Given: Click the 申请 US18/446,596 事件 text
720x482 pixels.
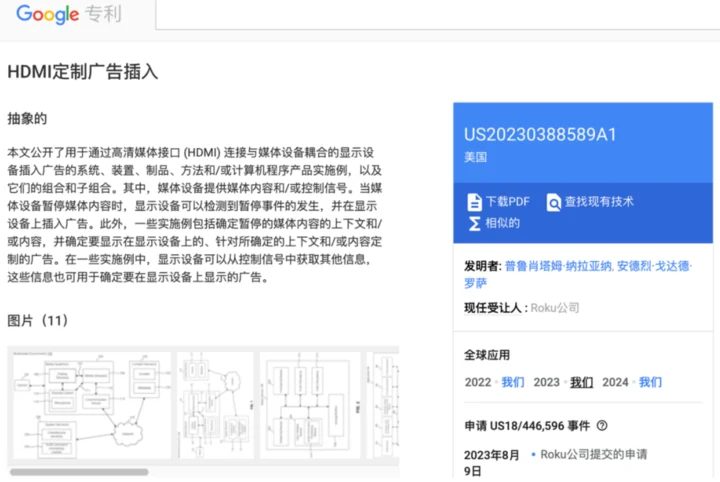Looking at the screenshot, I should coord(527,426).
